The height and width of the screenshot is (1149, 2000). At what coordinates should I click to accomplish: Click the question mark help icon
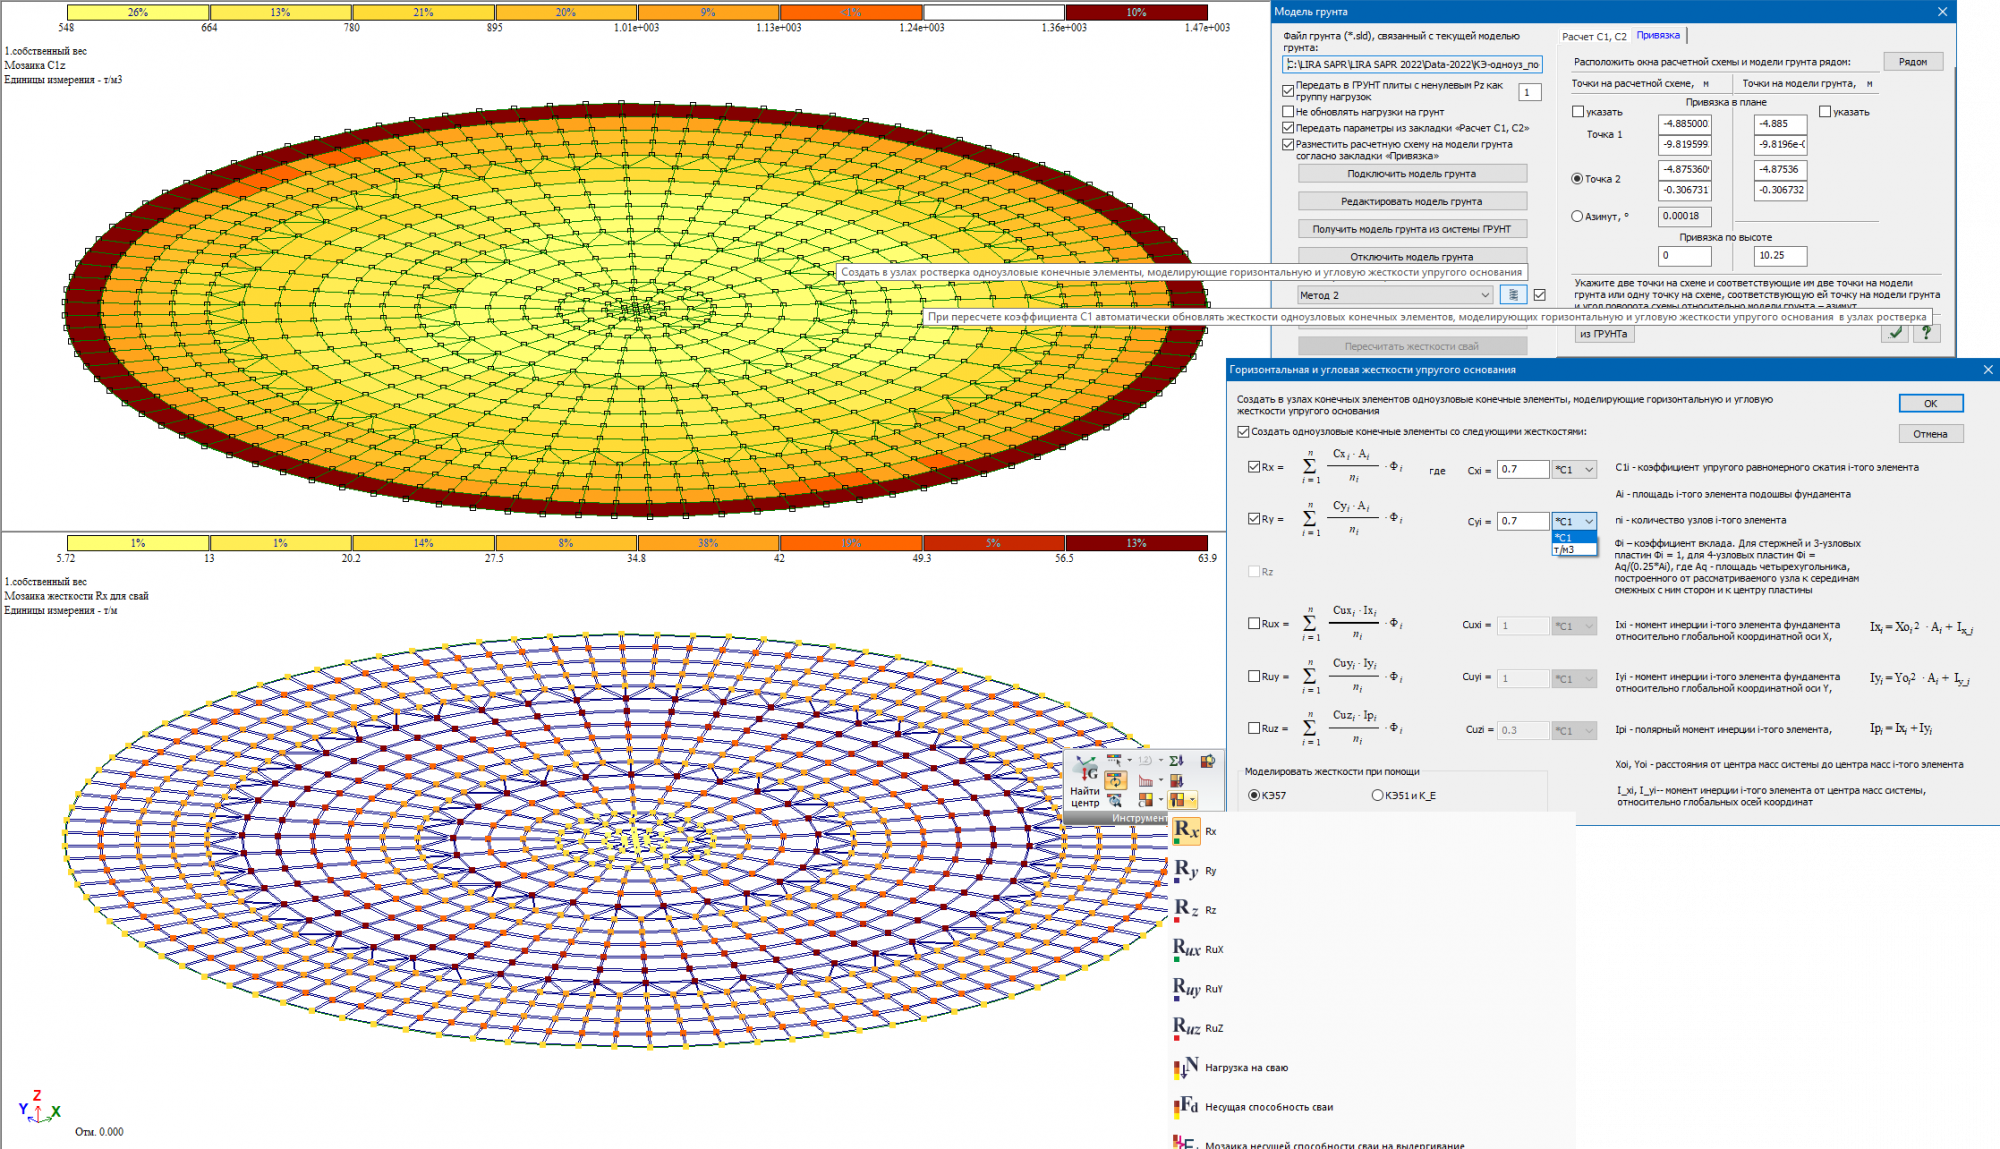click(x=1926, y=334)
